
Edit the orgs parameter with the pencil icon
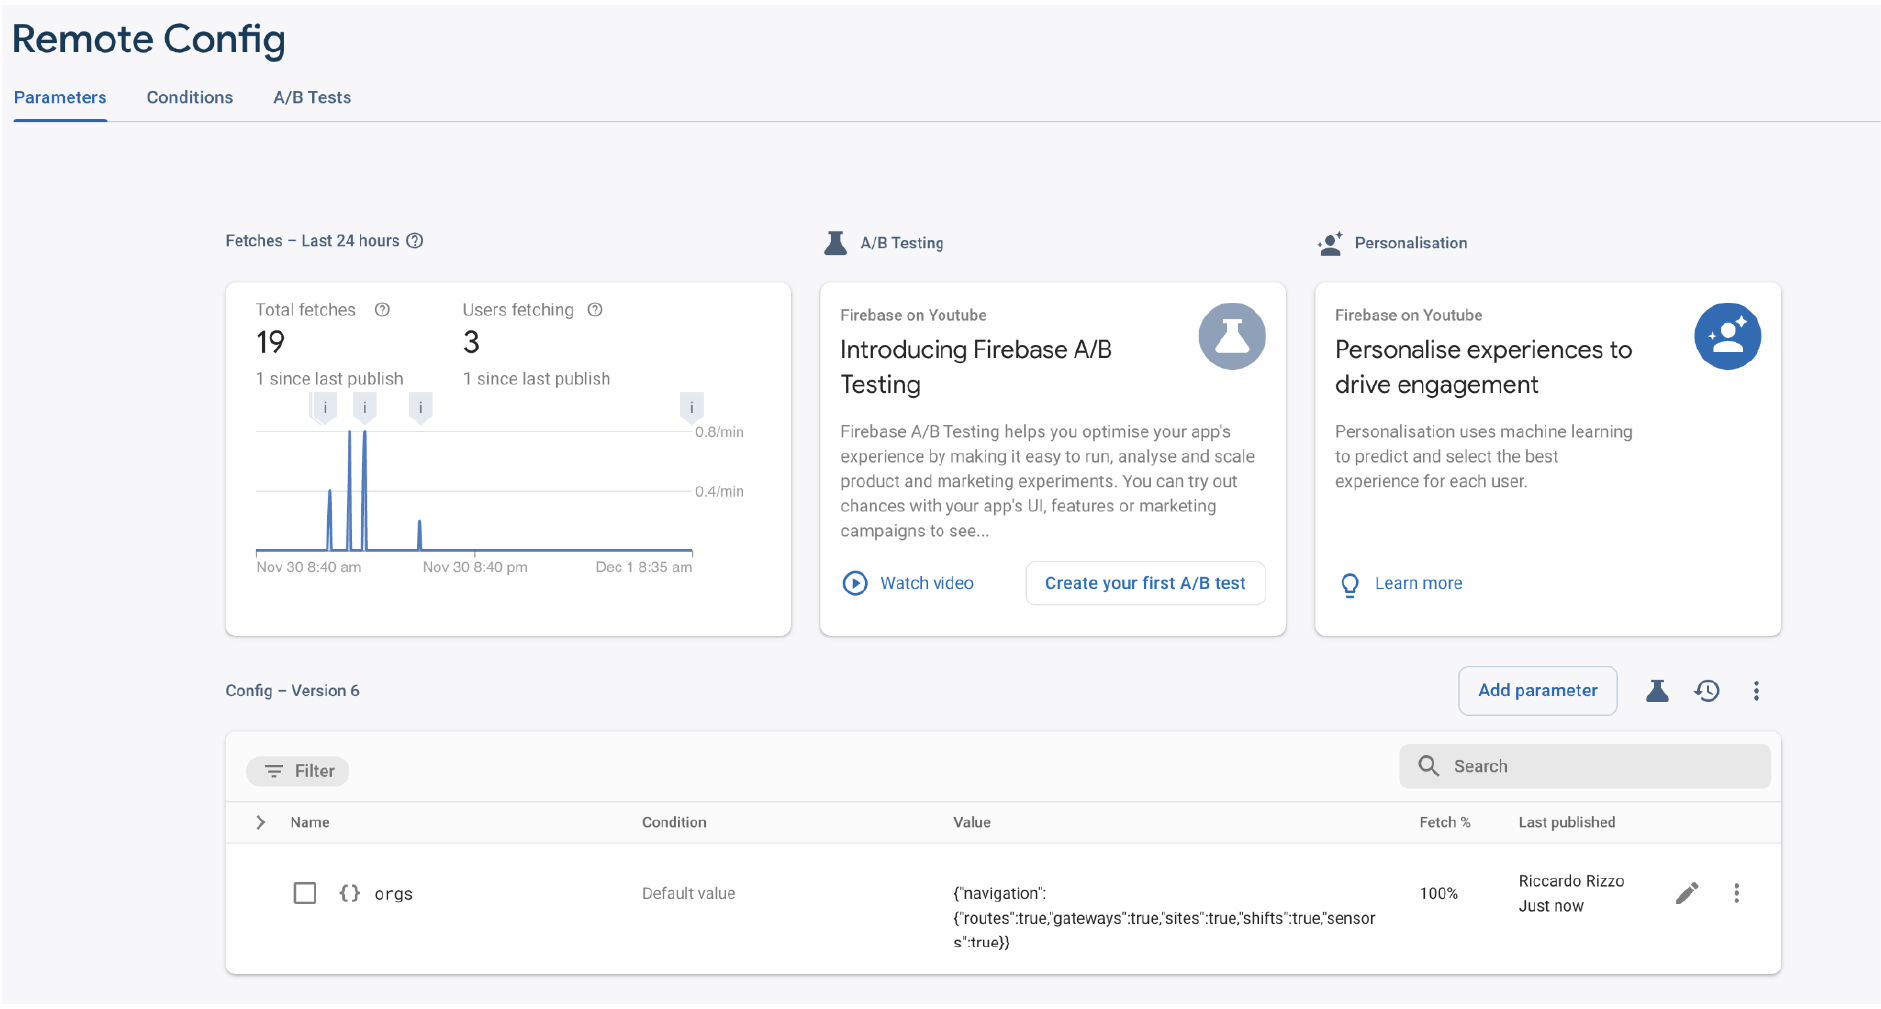point(1687,893)
